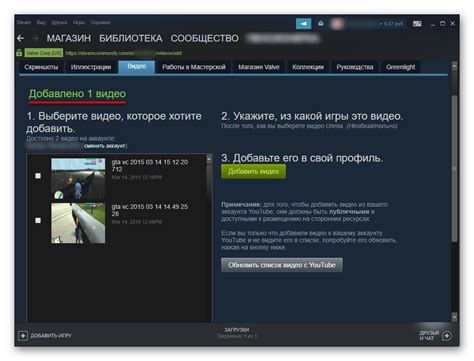Switch to Big Picture mode icon
This screenshot has height=361, width=474.
pos(417,24)
